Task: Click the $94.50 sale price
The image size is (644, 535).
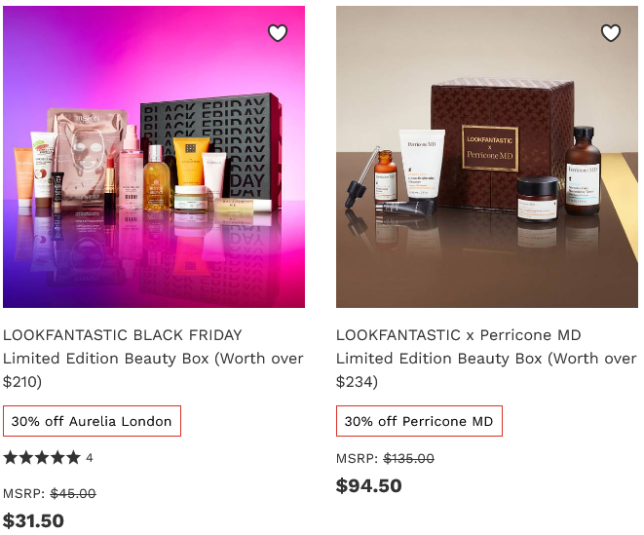Action: pyautogui.click(x=369, y=486)
